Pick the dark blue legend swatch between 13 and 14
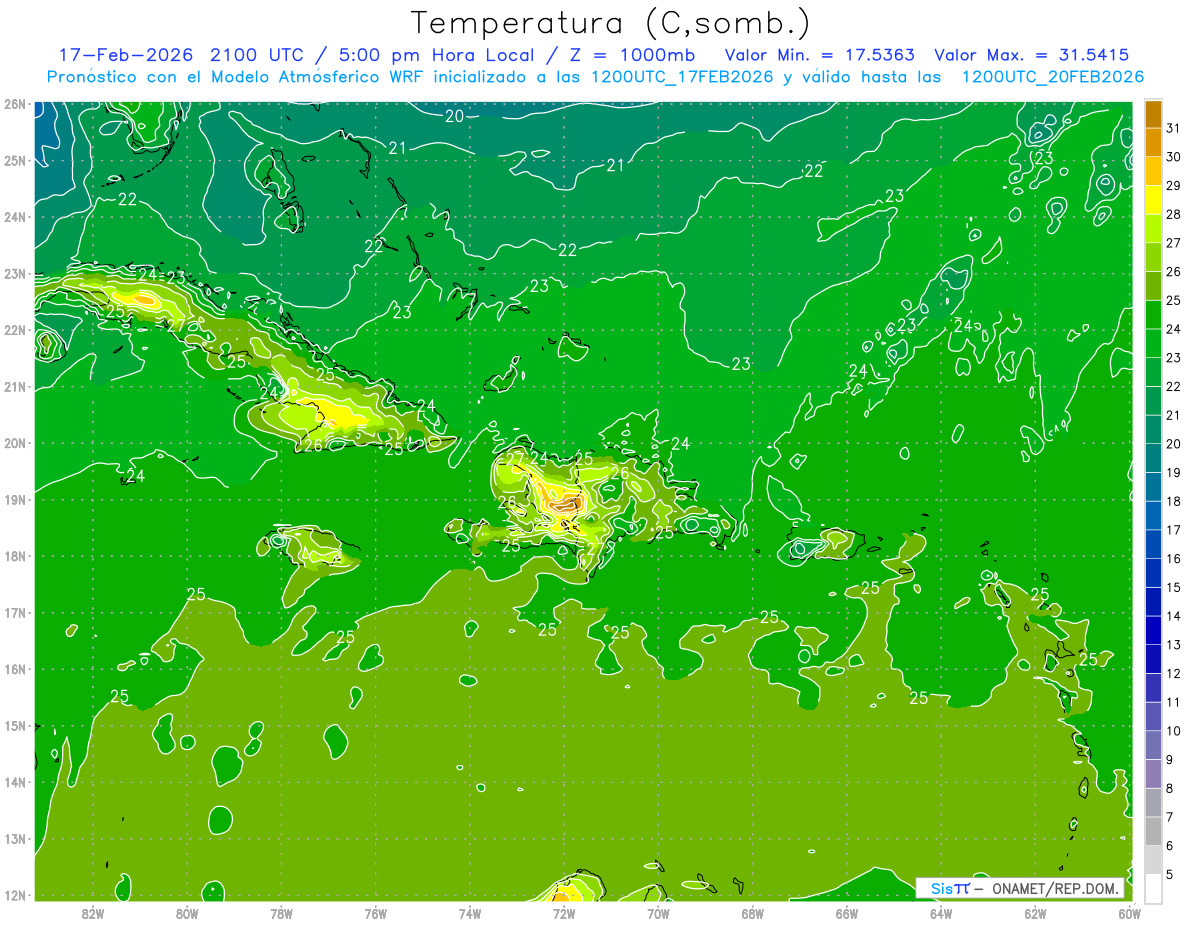 pyautogui.click(x=1153, y=630)
